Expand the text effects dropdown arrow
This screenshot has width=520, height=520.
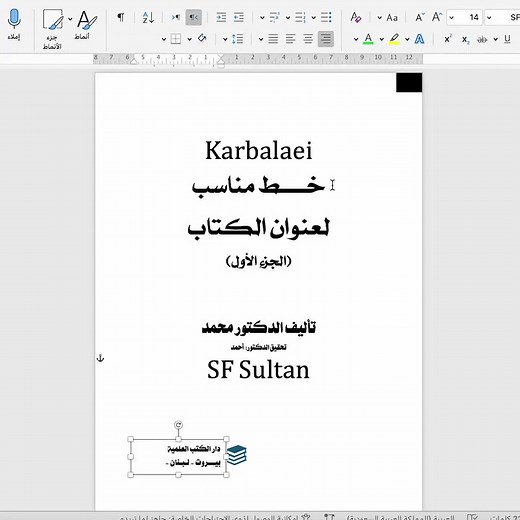point(407,39)
